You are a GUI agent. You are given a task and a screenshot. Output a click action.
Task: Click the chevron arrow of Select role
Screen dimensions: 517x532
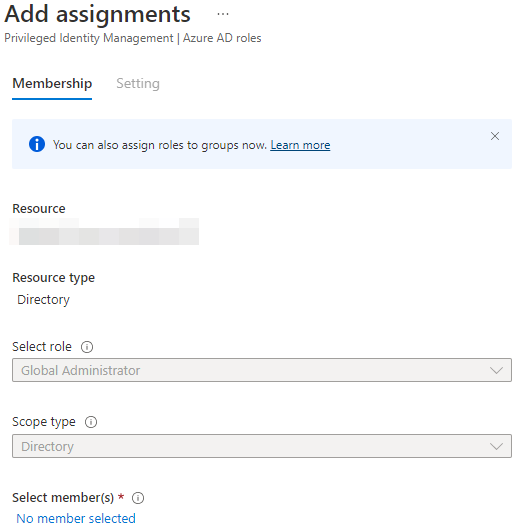click(496, 370)
